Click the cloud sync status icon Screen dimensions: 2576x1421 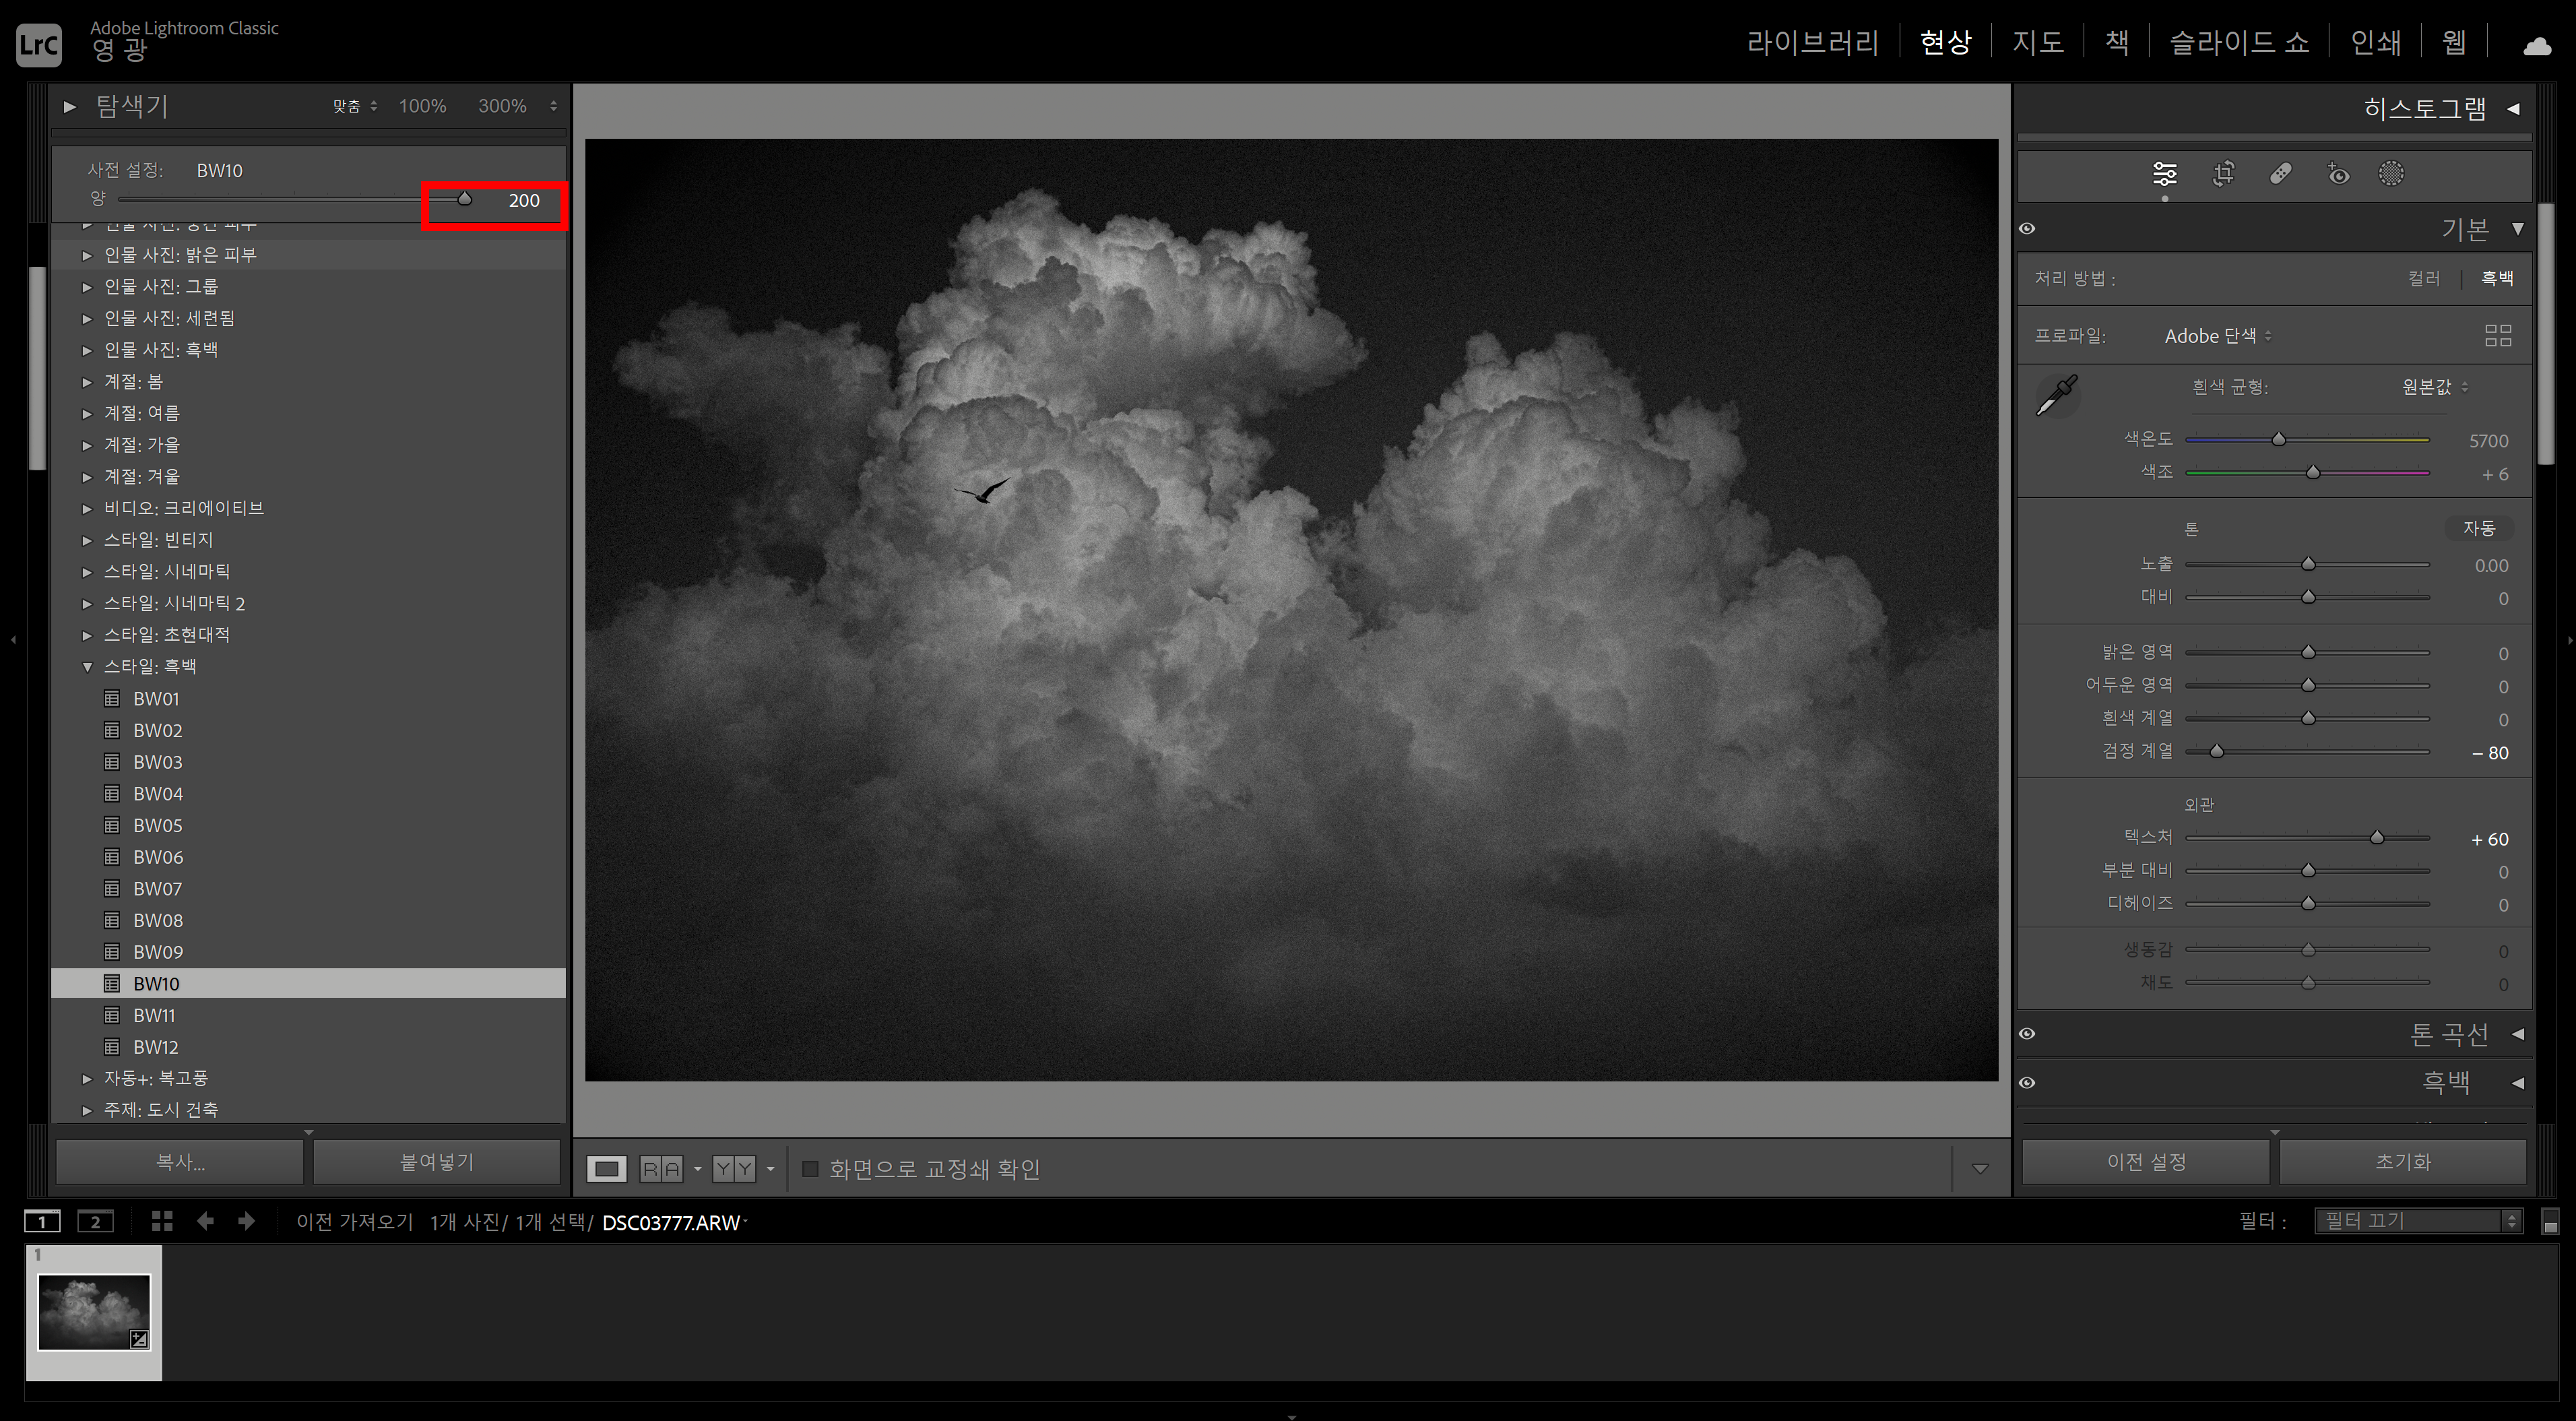(2537, 45)
